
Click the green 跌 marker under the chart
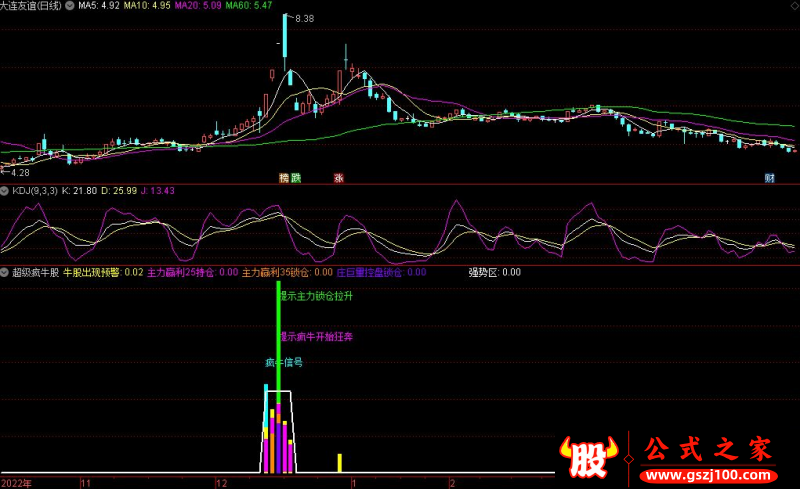[x=295, y=178]
